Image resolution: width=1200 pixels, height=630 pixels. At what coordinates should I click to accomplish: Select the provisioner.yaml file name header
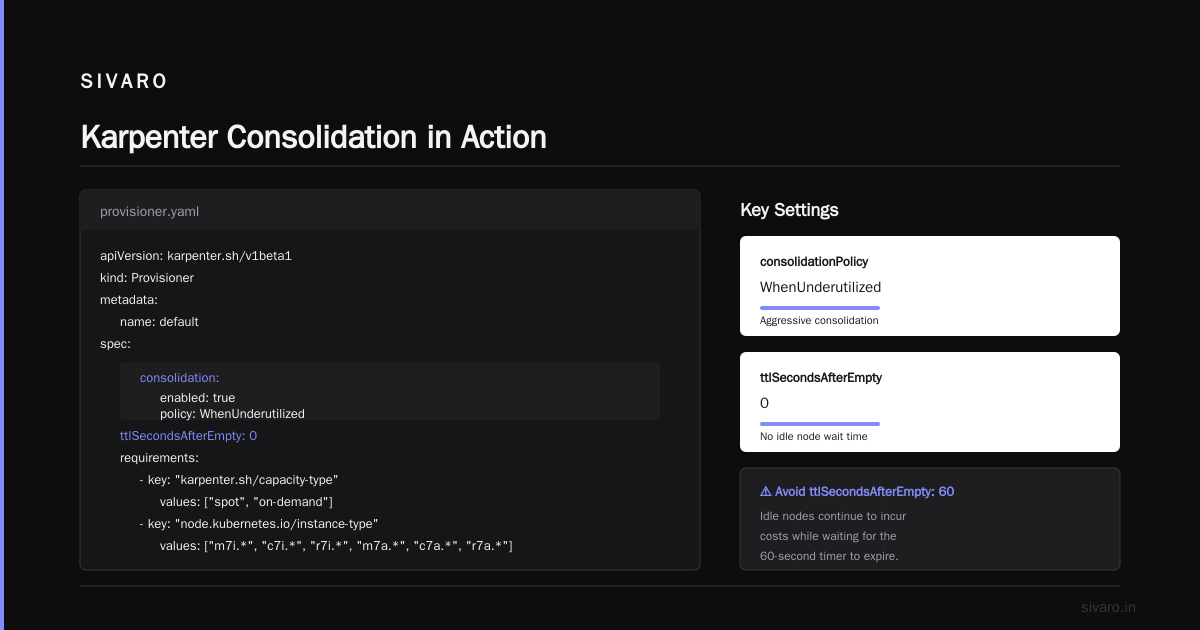coord(149,211)
